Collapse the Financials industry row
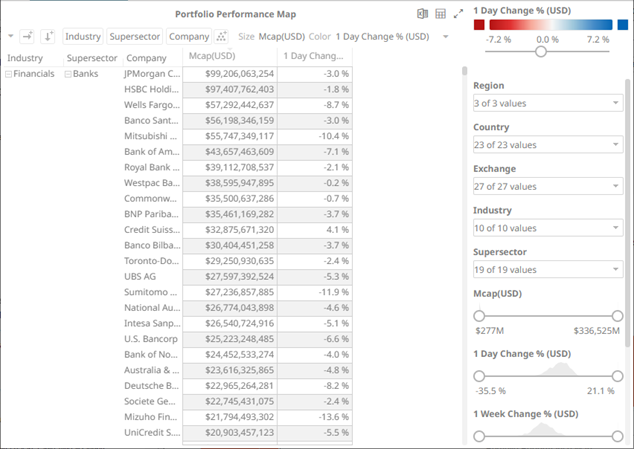 (x=9, y=74)
